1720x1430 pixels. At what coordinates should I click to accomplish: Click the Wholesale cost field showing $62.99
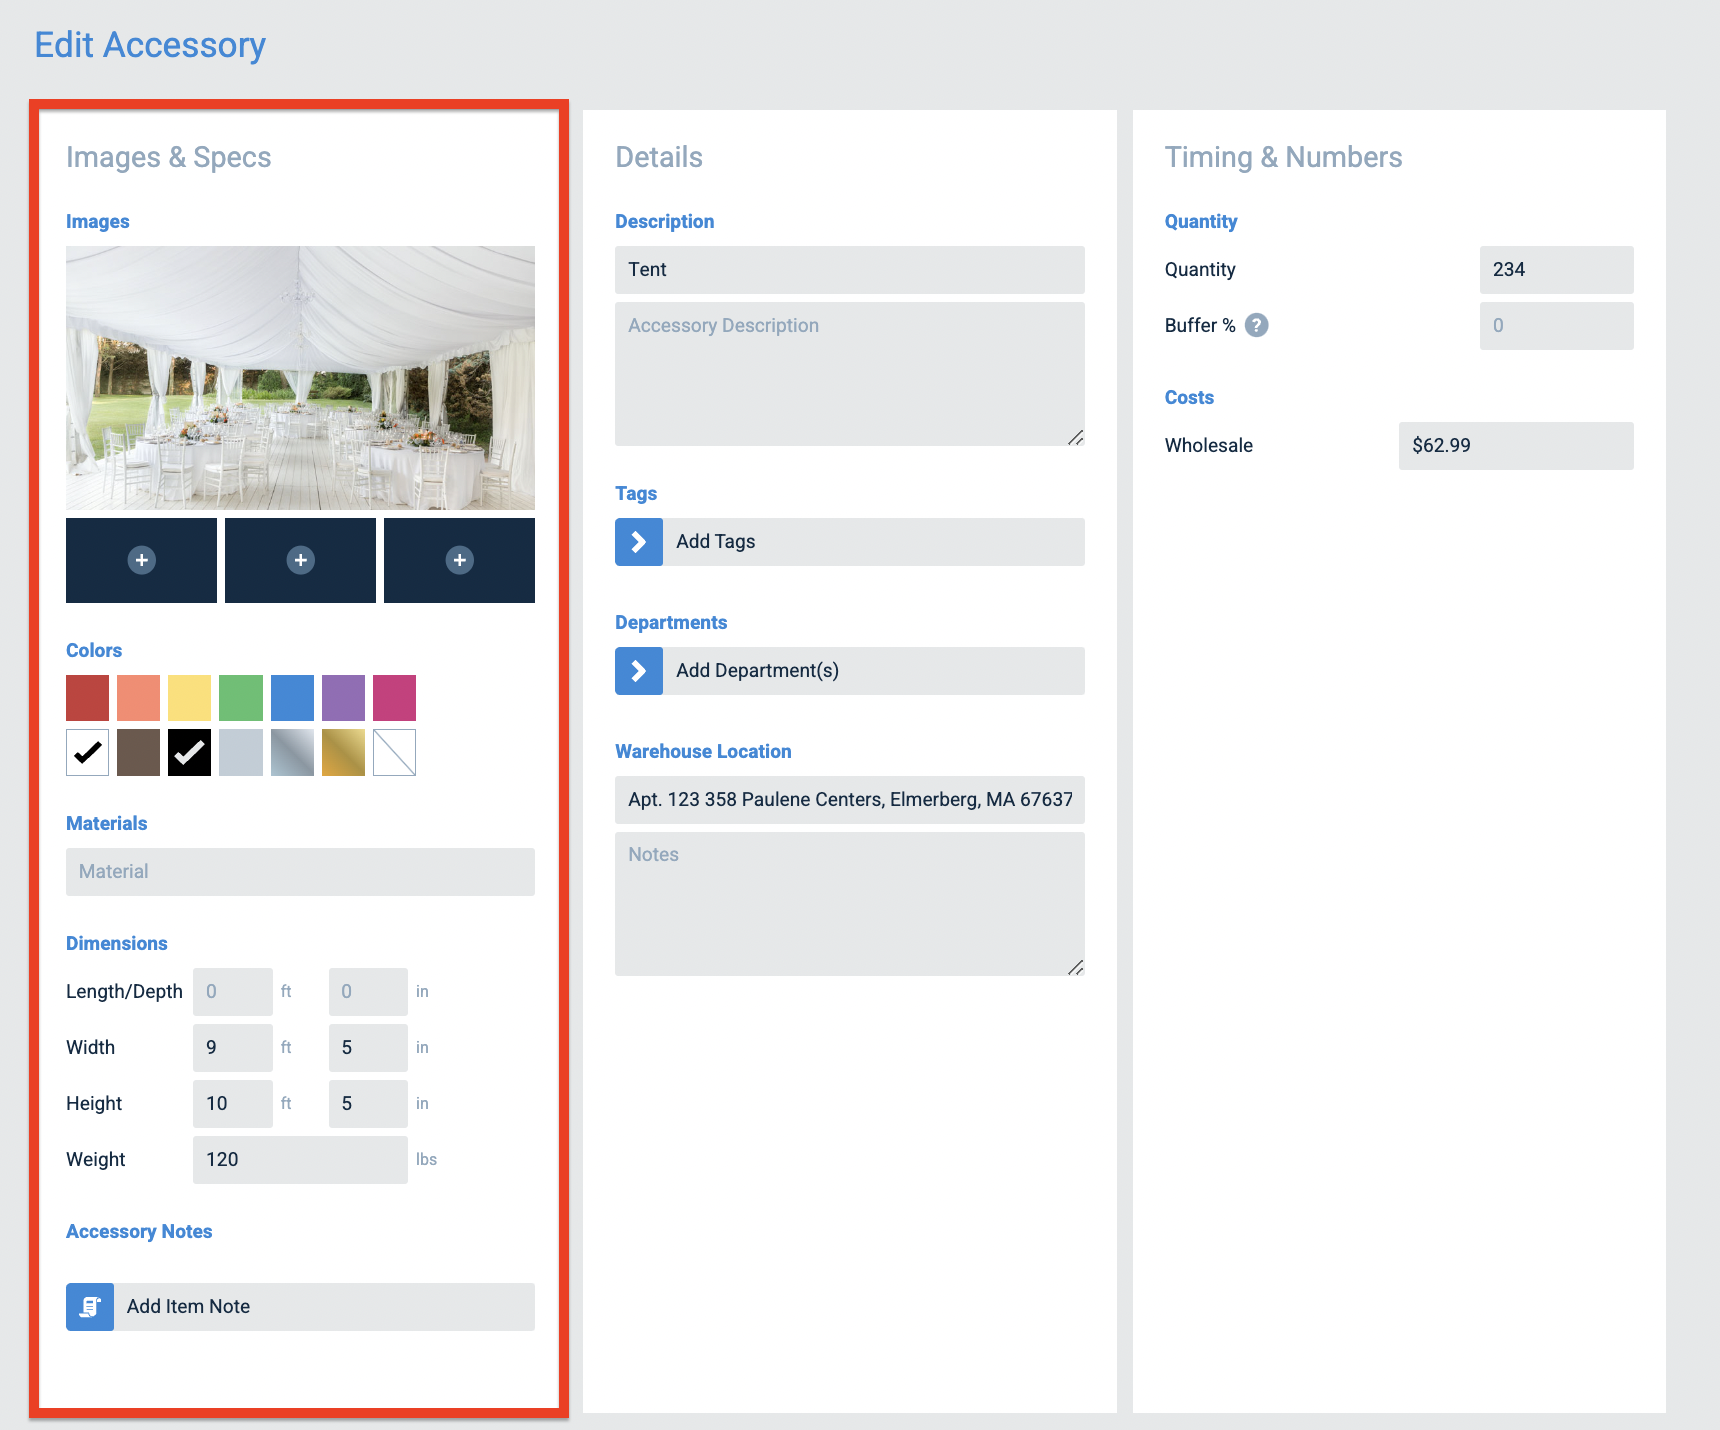pos(1515,445)
